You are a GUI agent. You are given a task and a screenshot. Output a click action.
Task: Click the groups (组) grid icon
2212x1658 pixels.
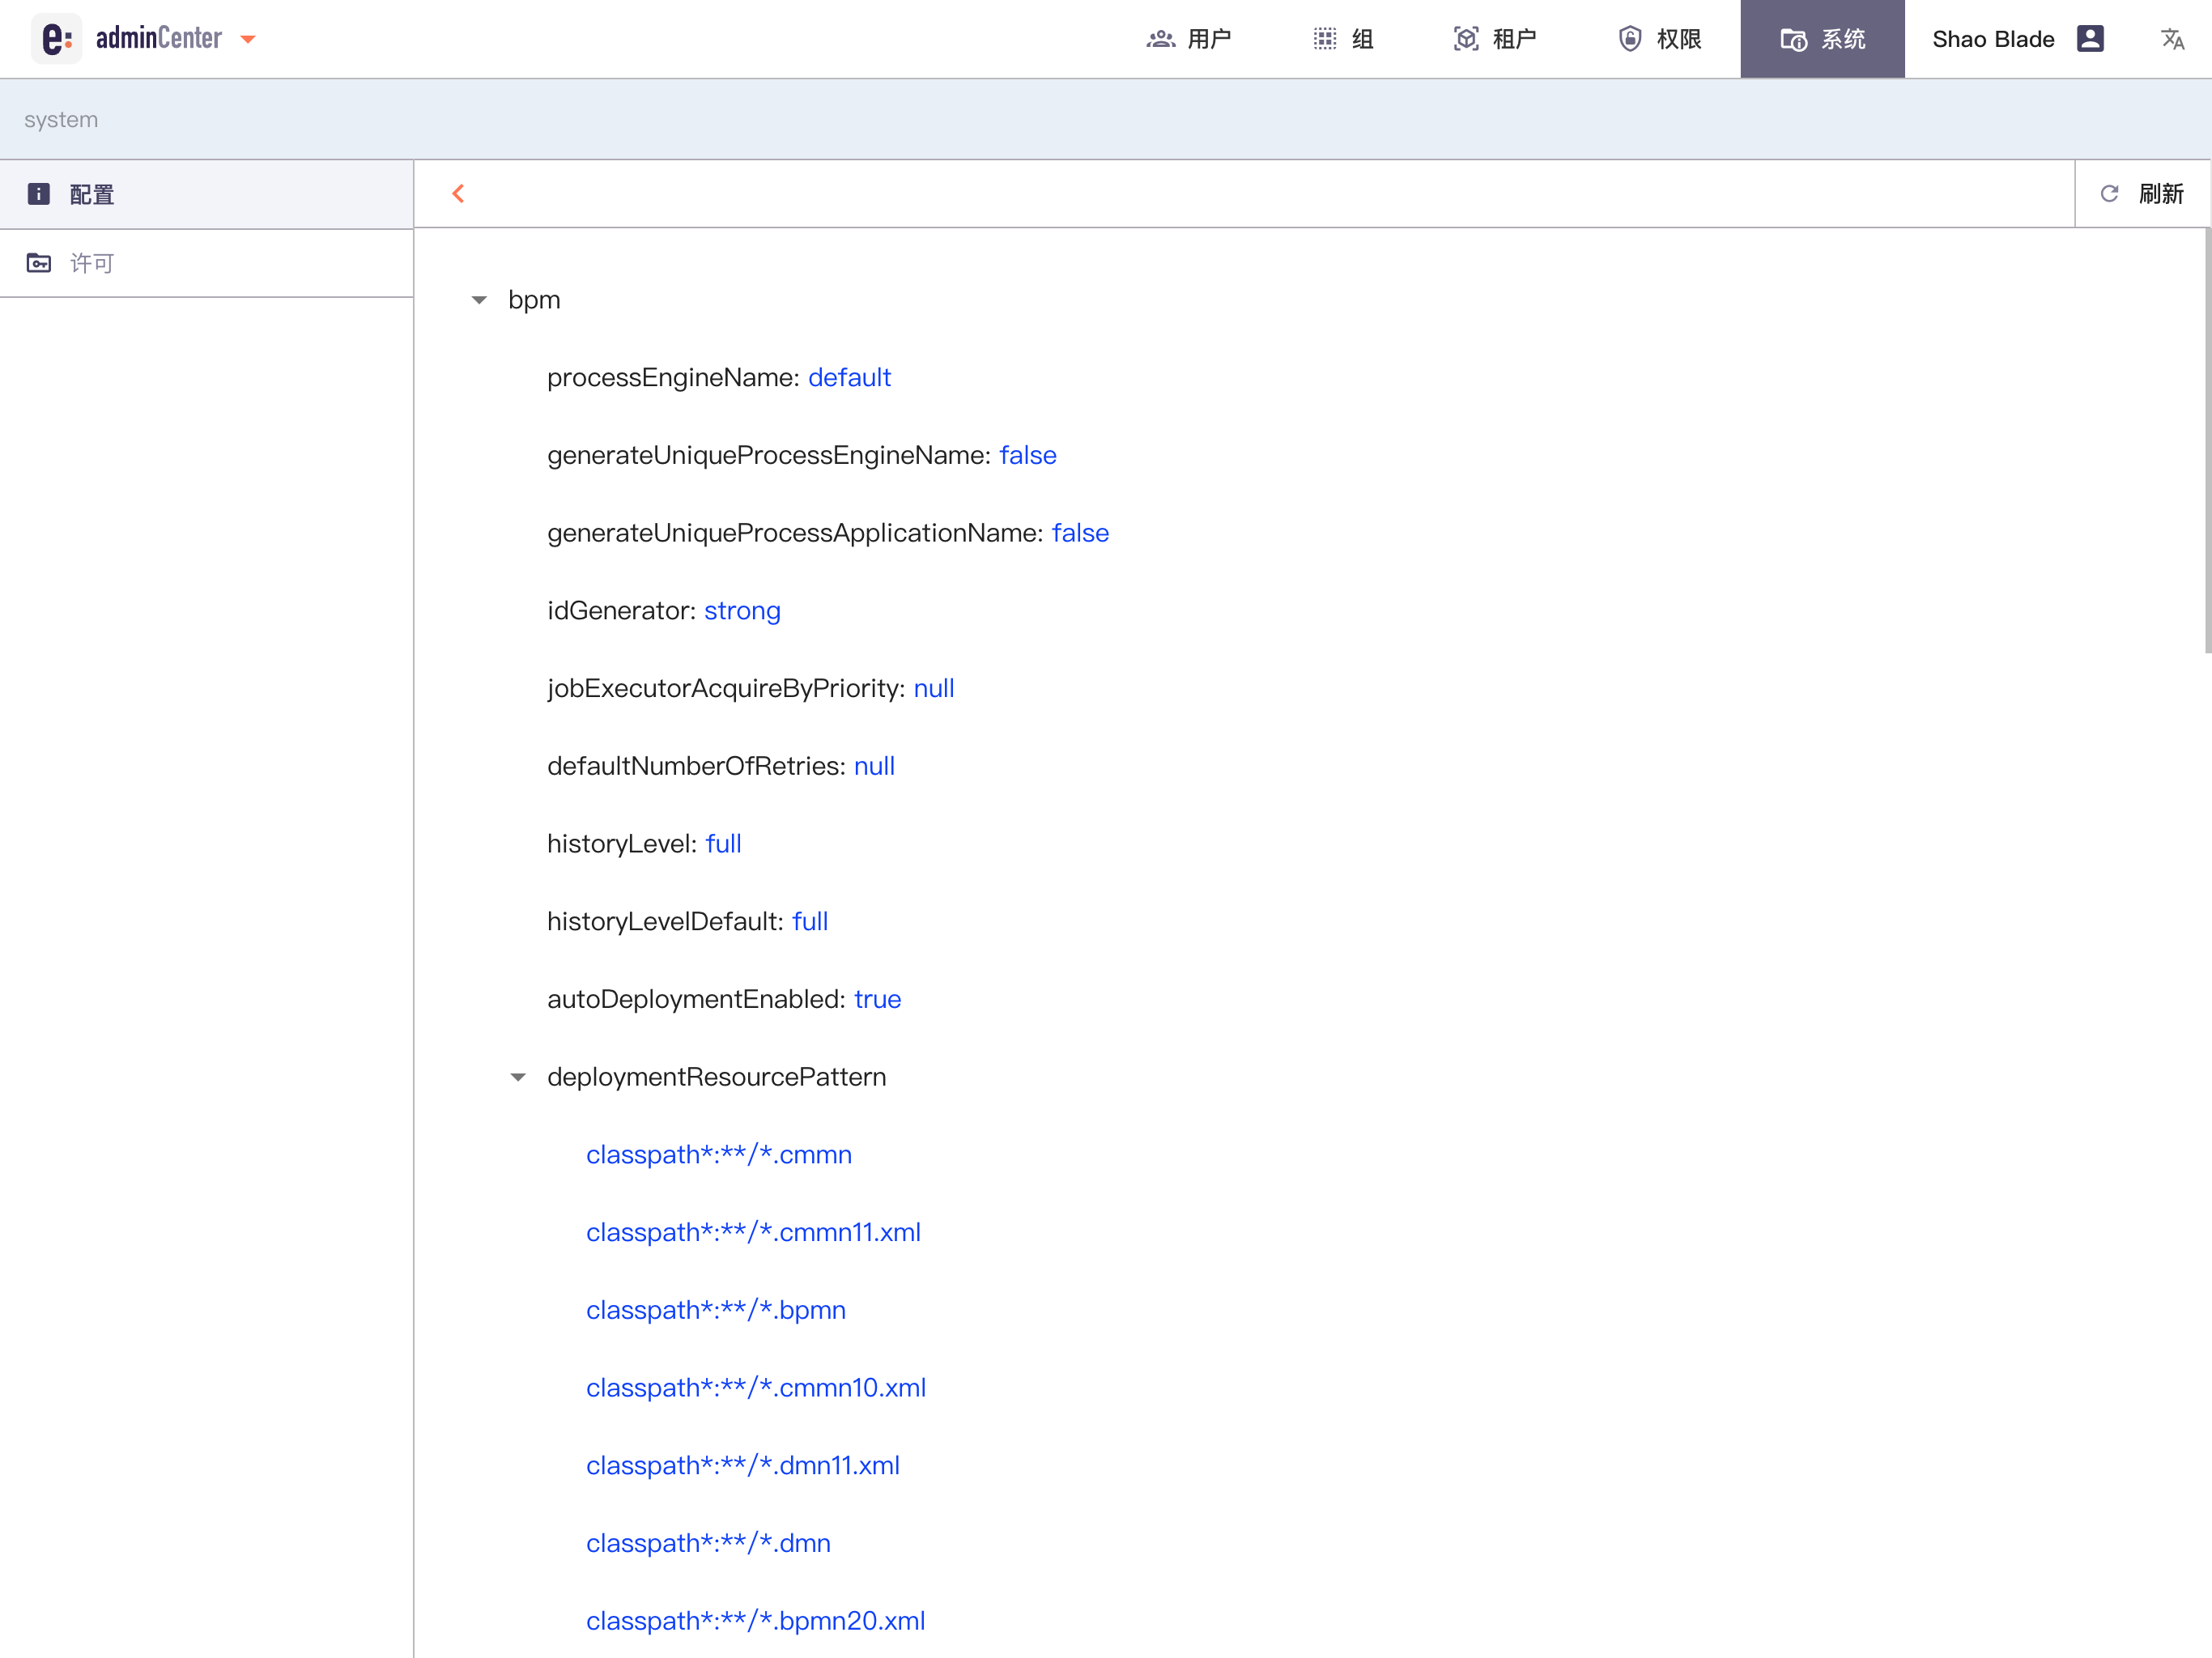(x=1324, y=39)
